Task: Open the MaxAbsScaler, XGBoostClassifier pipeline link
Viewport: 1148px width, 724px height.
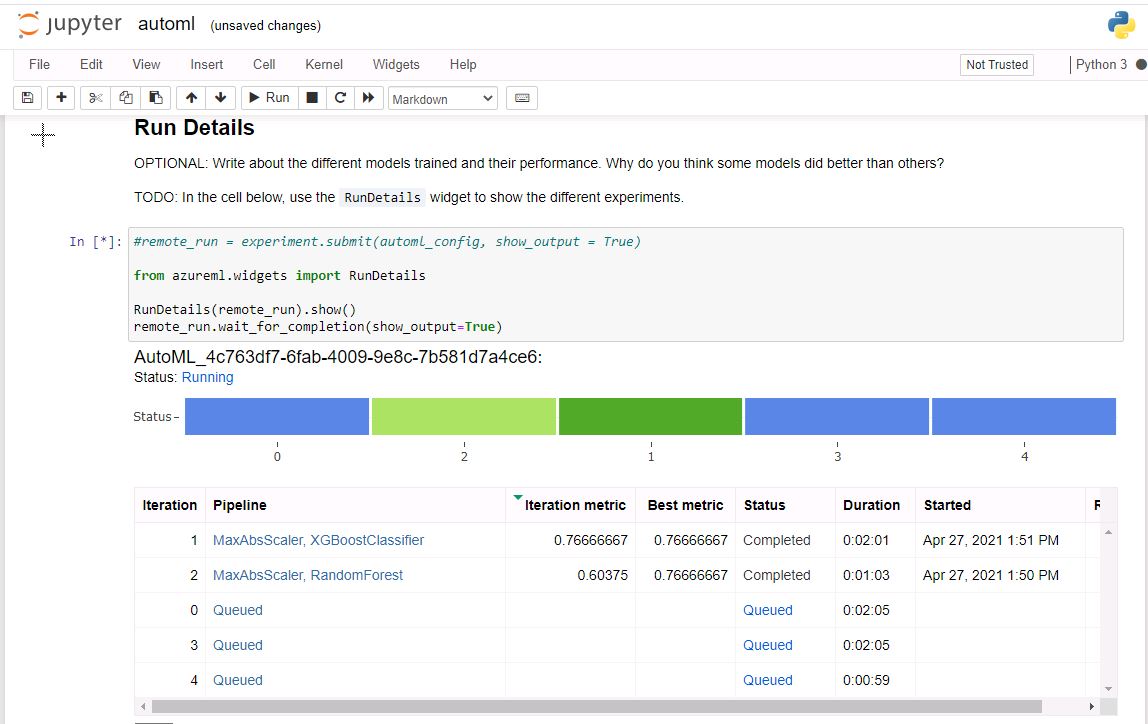Action: 318,539
